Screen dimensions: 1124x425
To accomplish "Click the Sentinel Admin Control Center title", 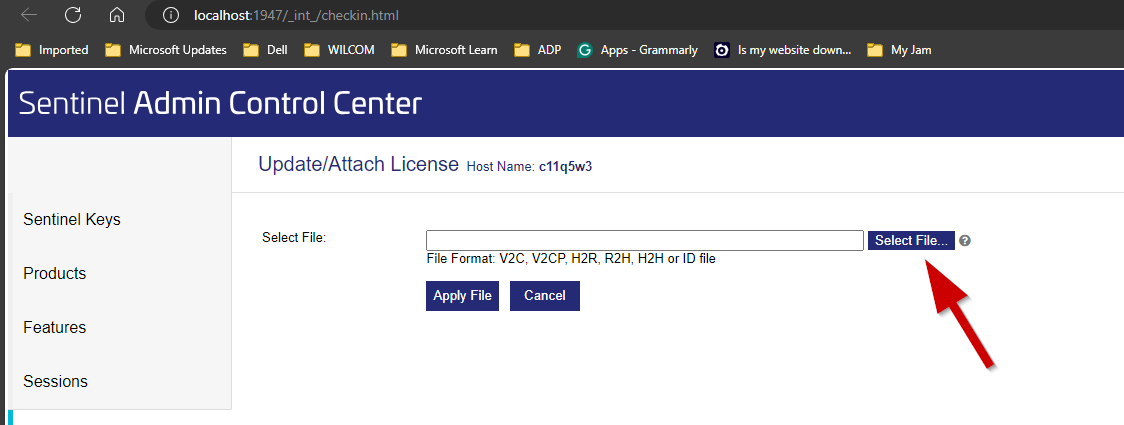I will pos(220,104).
